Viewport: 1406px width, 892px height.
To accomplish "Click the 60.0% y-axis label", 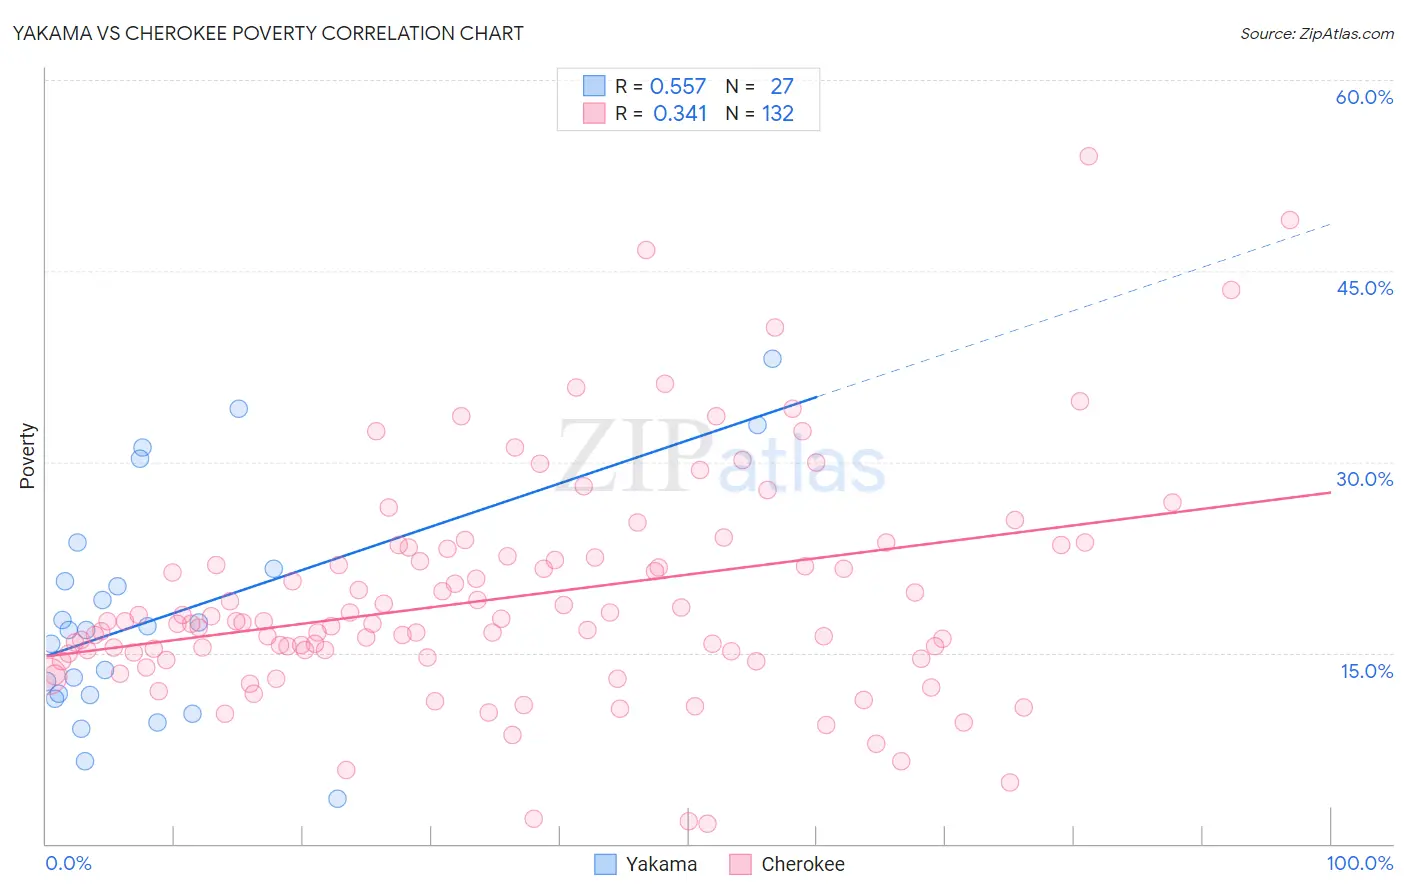I will pos(1364,97).
